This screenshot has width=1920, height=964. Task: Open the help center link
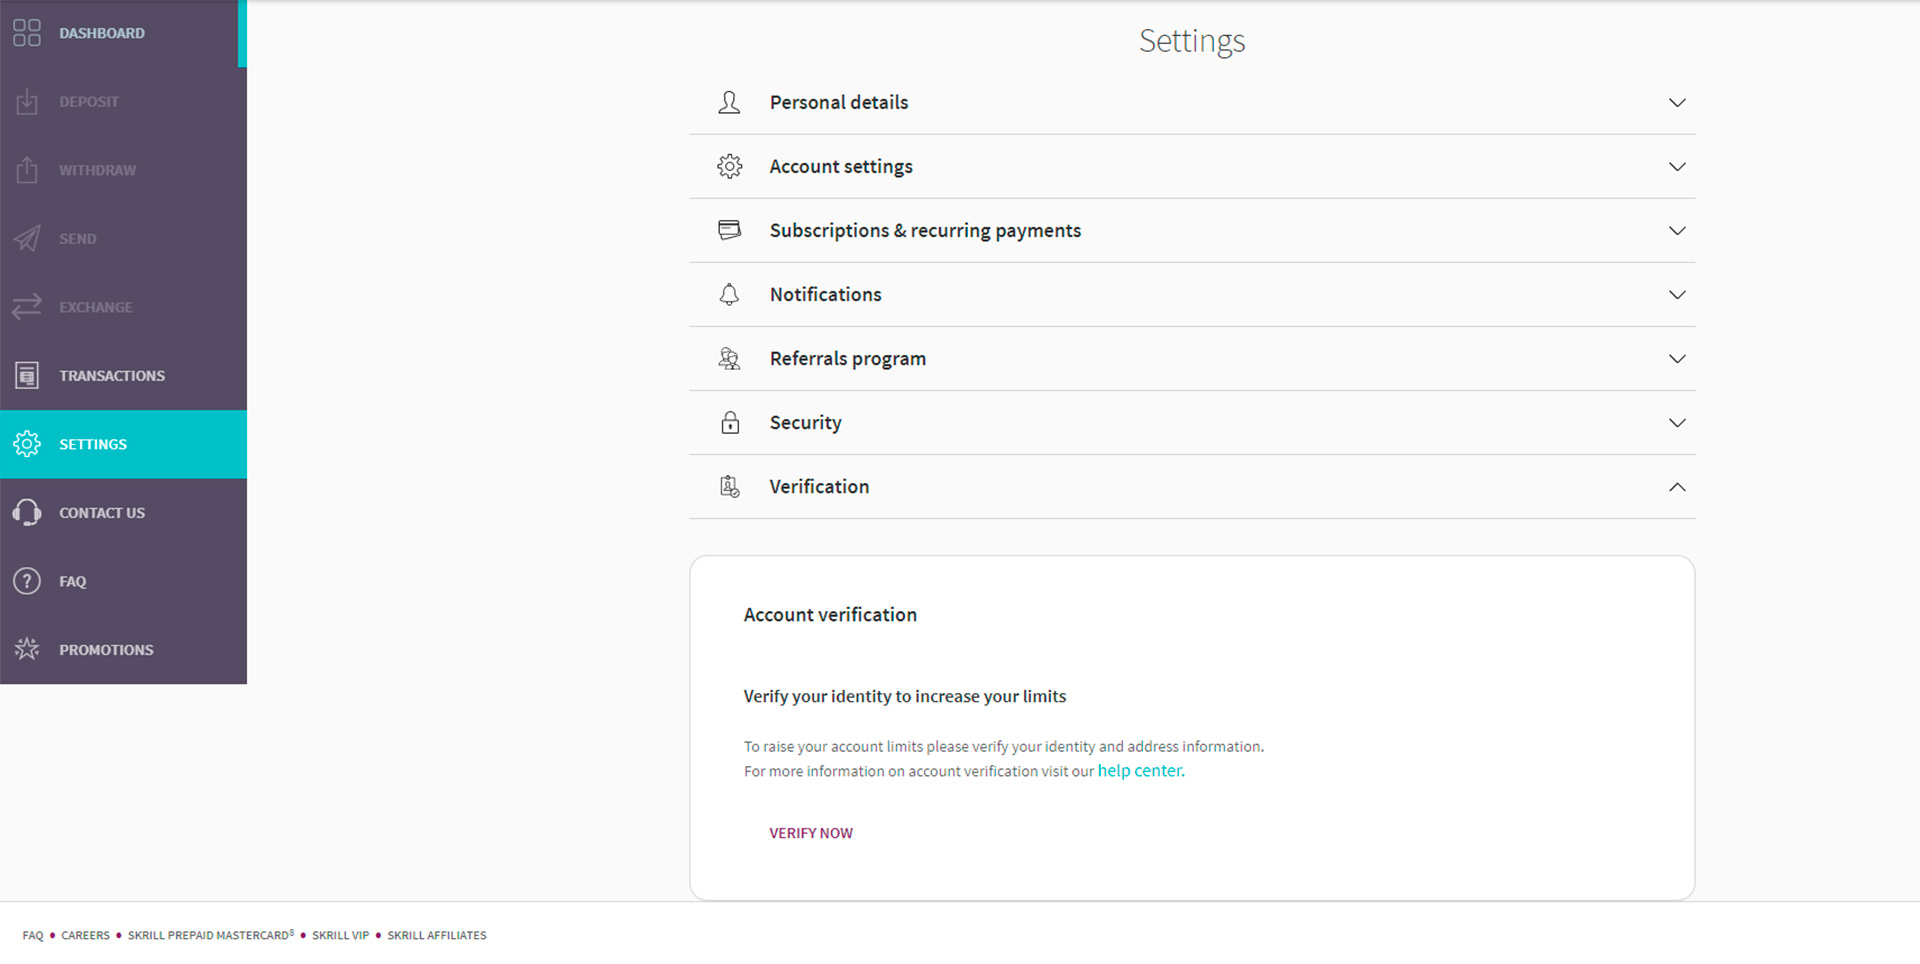pyautogui.click(x=1138, y=770)
